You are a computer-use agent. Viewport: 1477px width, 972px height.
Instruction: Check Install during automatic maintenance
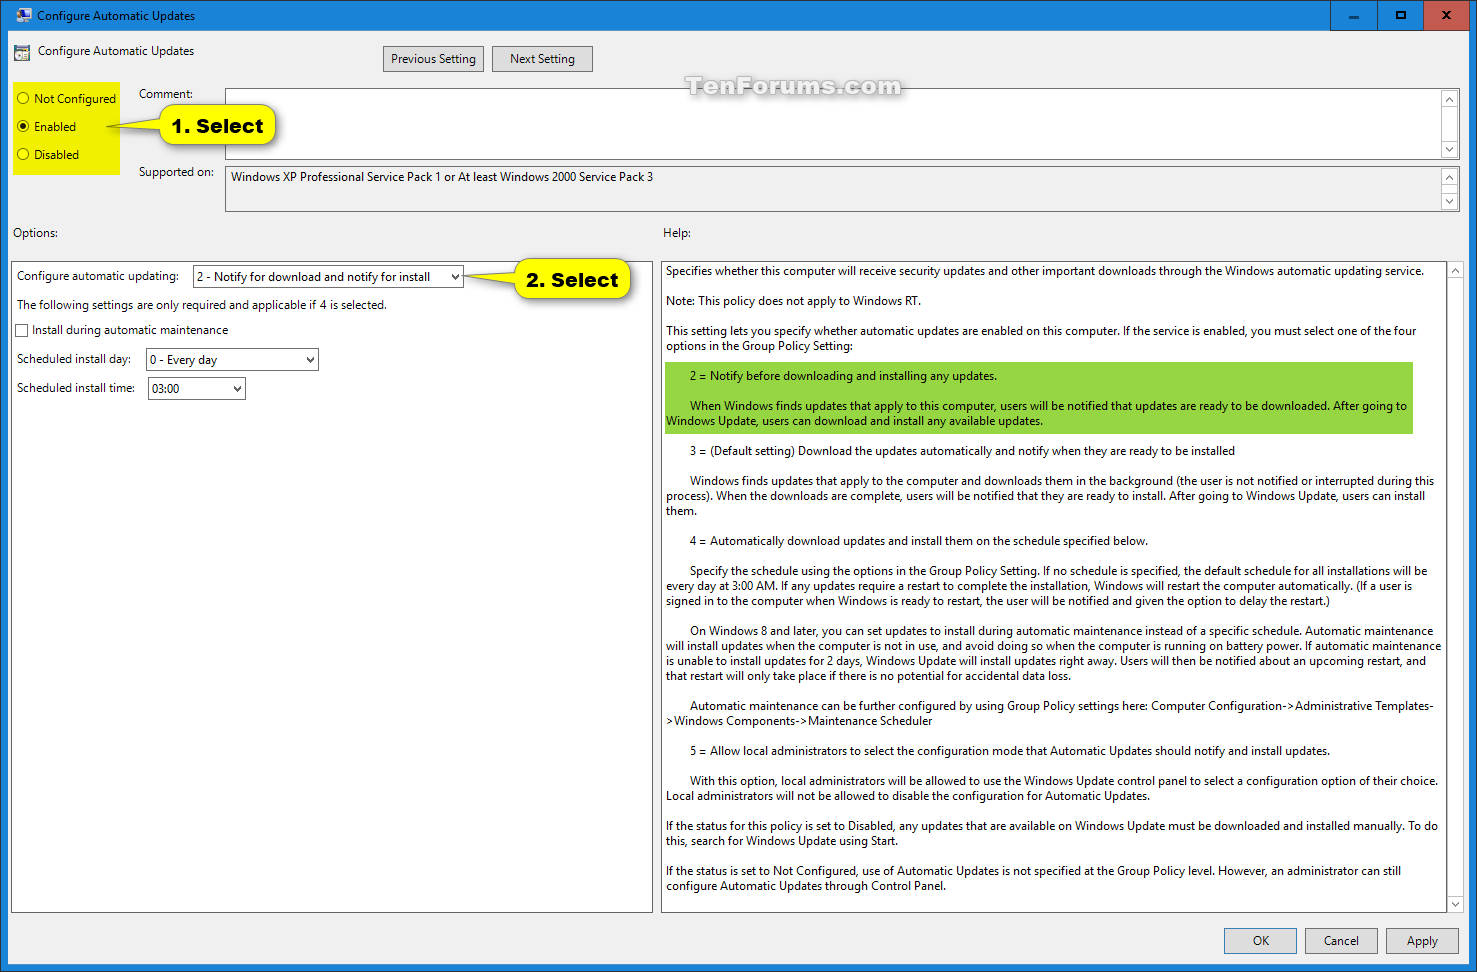coord(22,330)
